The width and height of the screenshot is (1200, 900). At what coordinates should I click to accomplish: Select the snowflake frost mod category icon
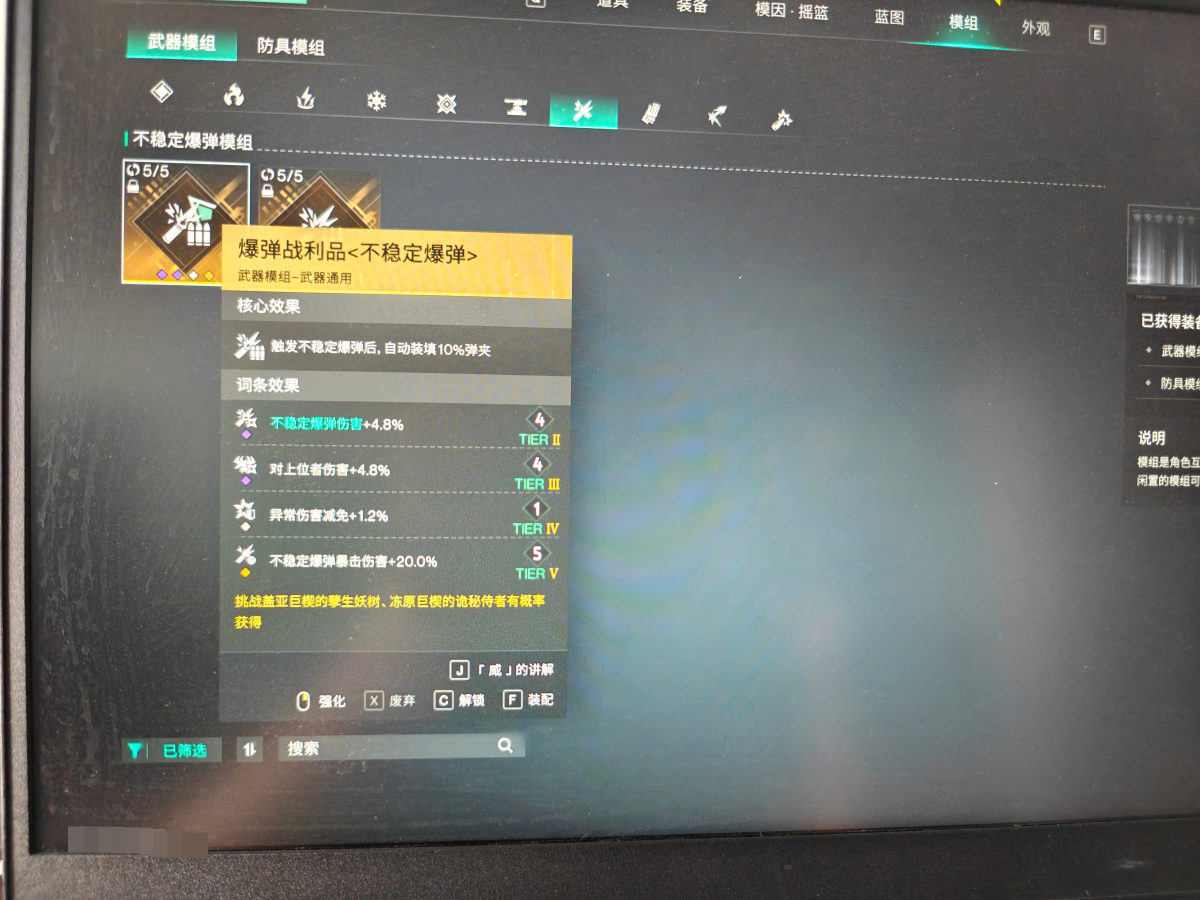pos(376,101)
